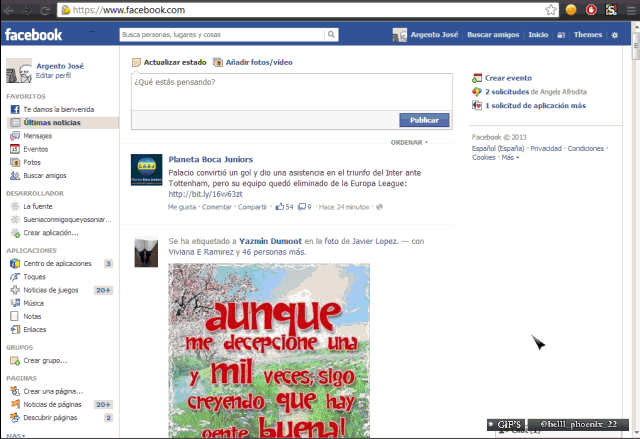The width and height of the screenshot is (640, 439).
Task: Open Themes in the top bar
Action: [588, 35]
